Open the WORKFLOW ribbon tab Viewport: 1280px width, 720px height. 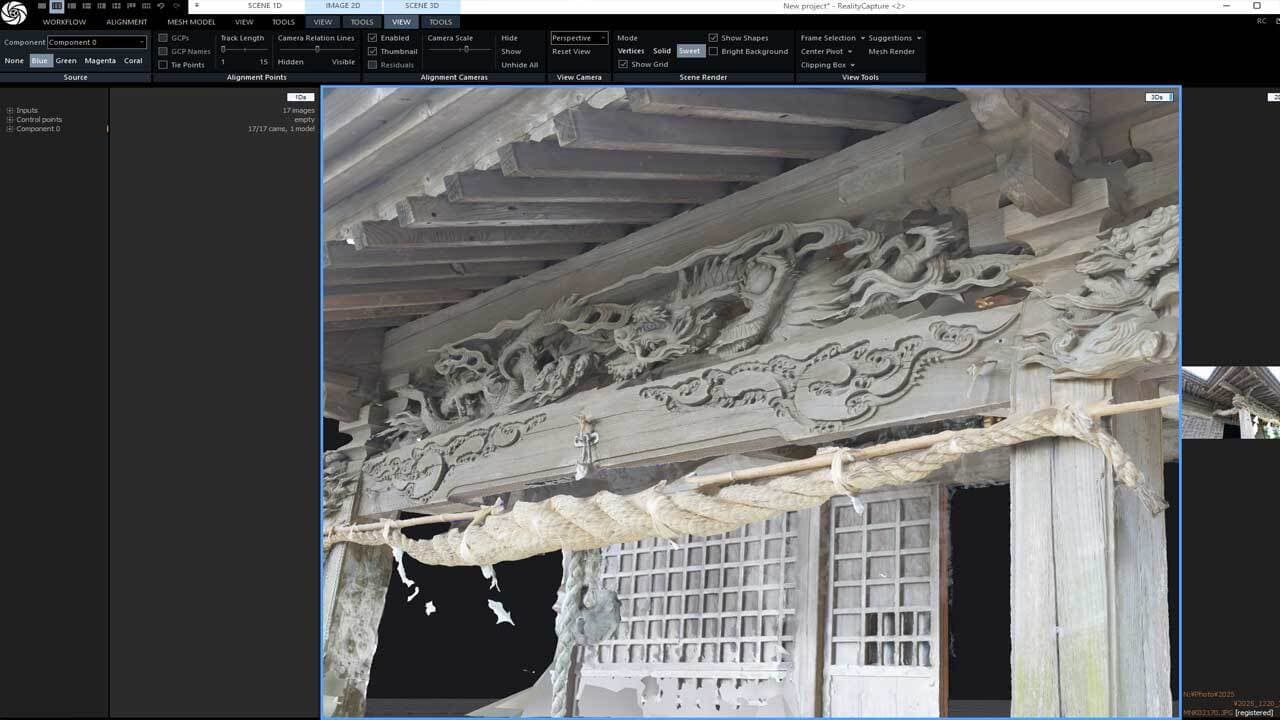64,22
